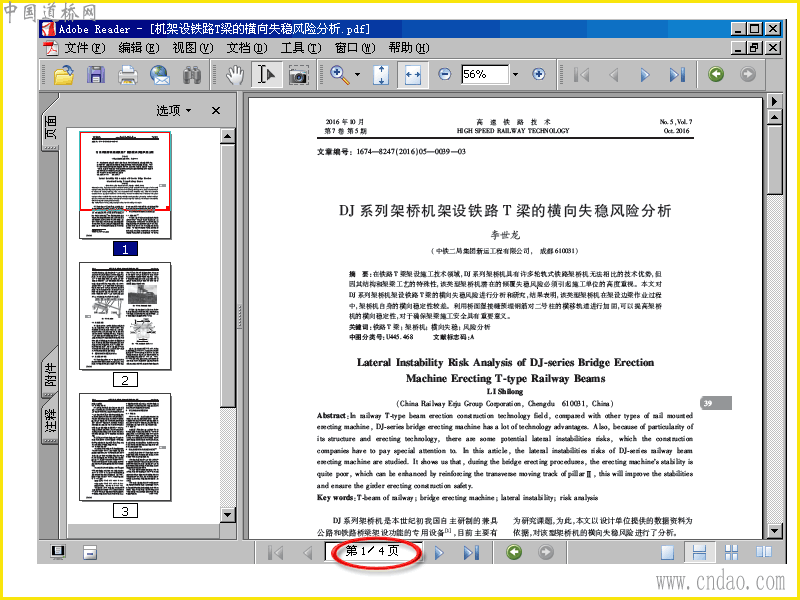Go to first page in top toolbar

[581, 75]
